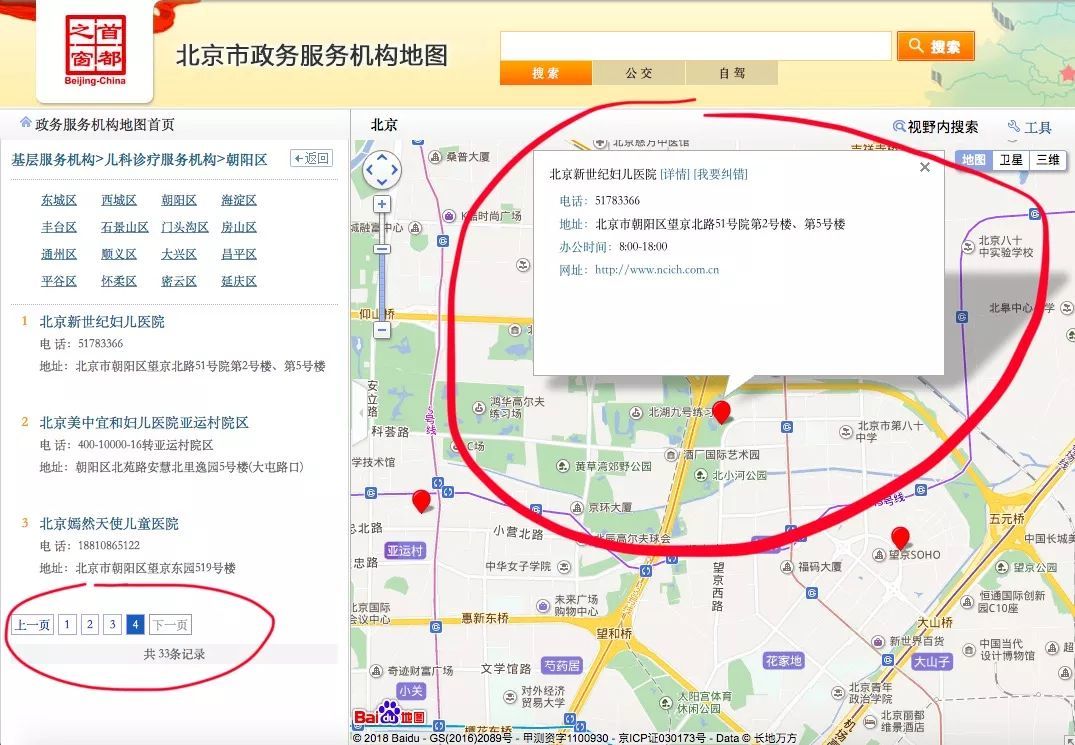Click the 首都之窗 Beijing-China logo

(95, 50)
